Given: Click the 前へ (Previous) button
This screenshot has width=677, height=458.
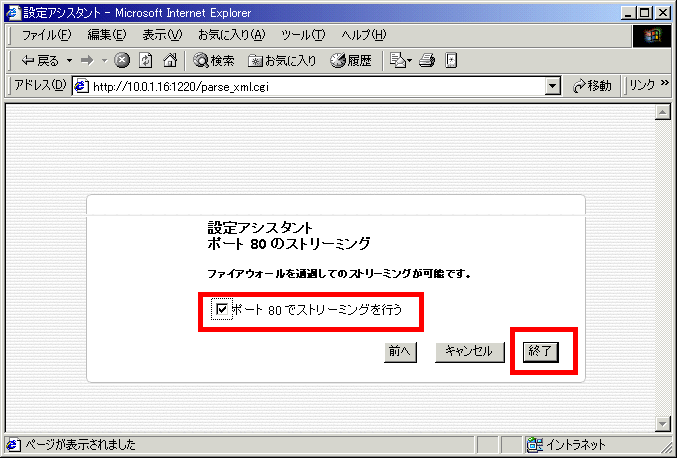Looking at the screenshot, I should pyautogui.click(x=400, y=352).
